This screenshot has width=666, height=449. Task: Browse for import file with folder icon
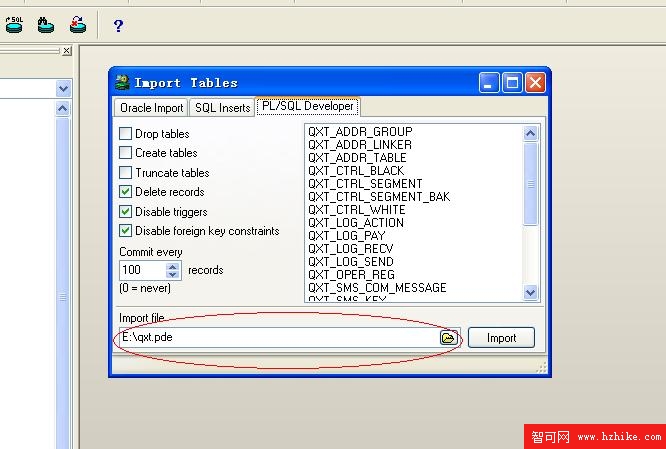[448, 338]
